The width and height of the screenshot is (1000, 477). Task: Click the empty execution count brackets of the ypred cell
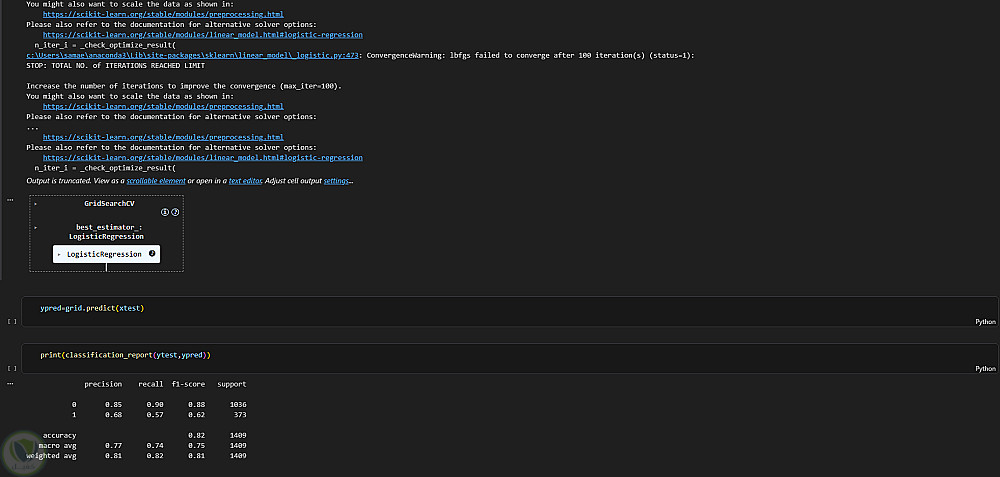pyautogui.click(x=11, y=322)
